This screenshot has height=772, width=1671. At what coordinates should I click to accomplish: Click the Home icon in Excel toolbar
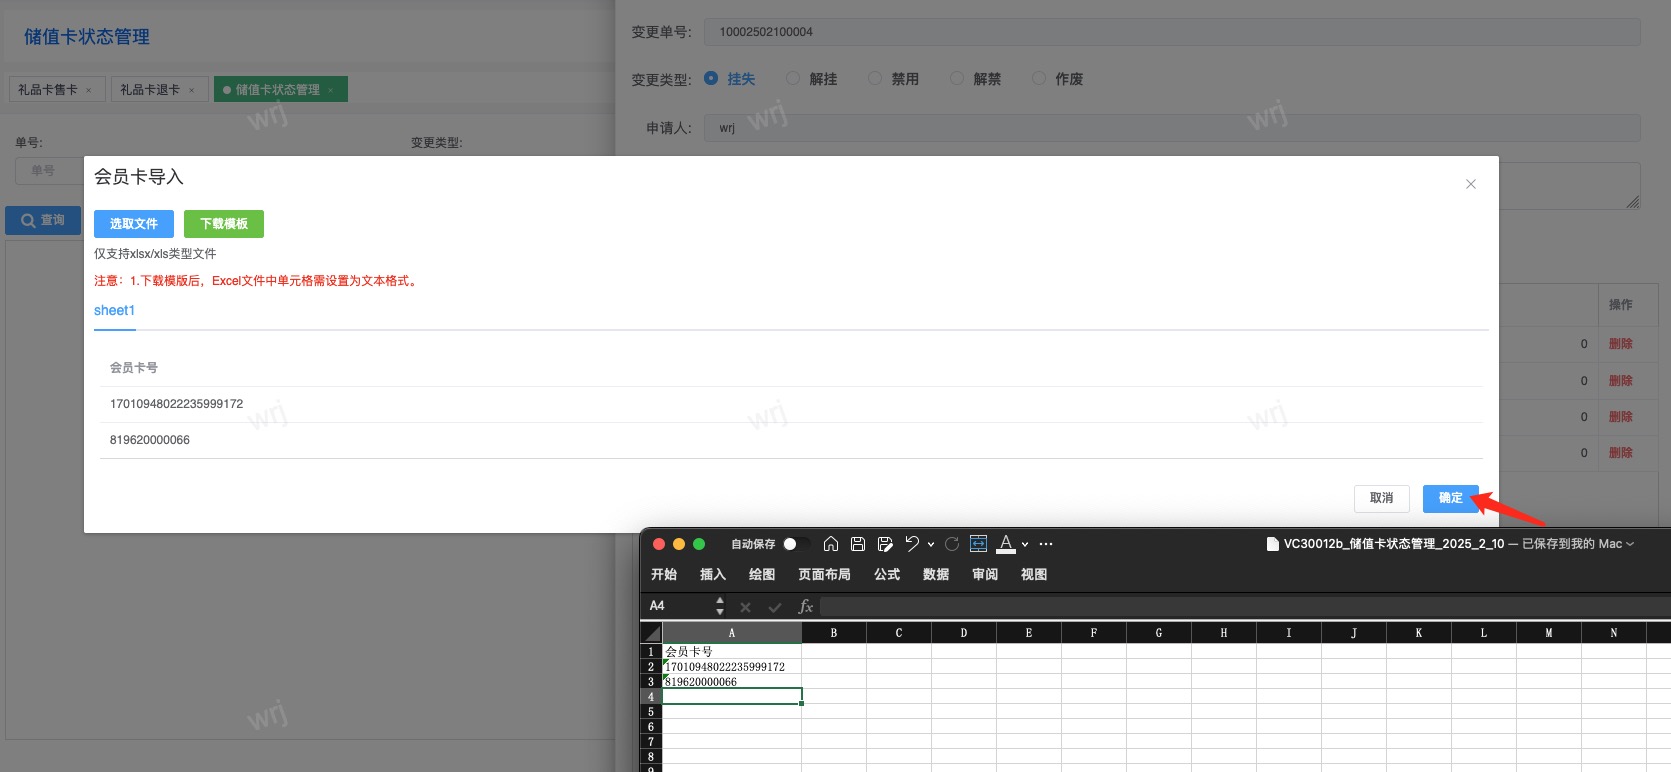click(830, 544)
